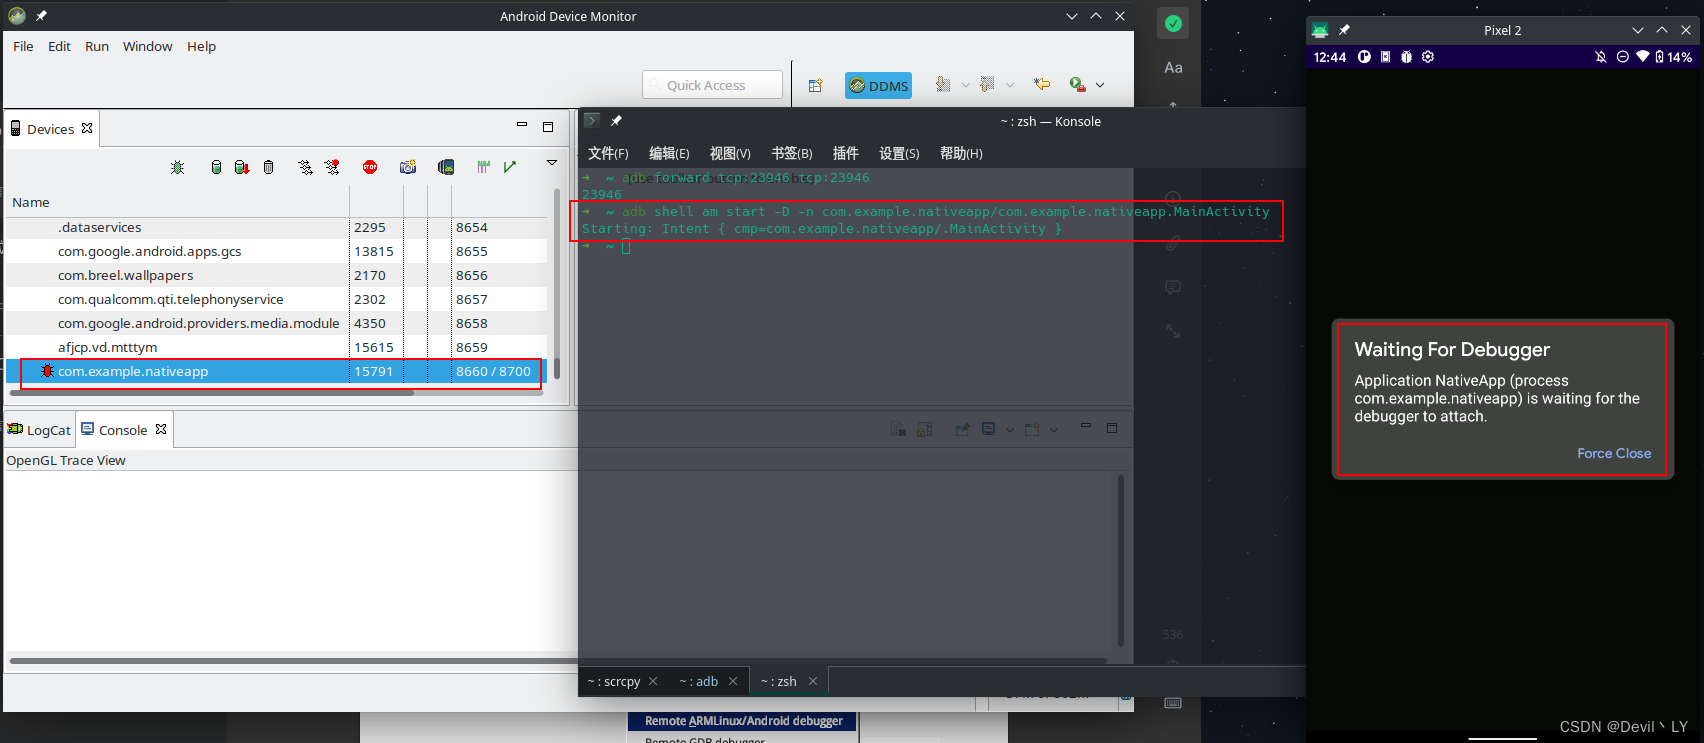The image size is (1704, 743).
Task: Select the .dataservices process row
Action: pos(276,227)
